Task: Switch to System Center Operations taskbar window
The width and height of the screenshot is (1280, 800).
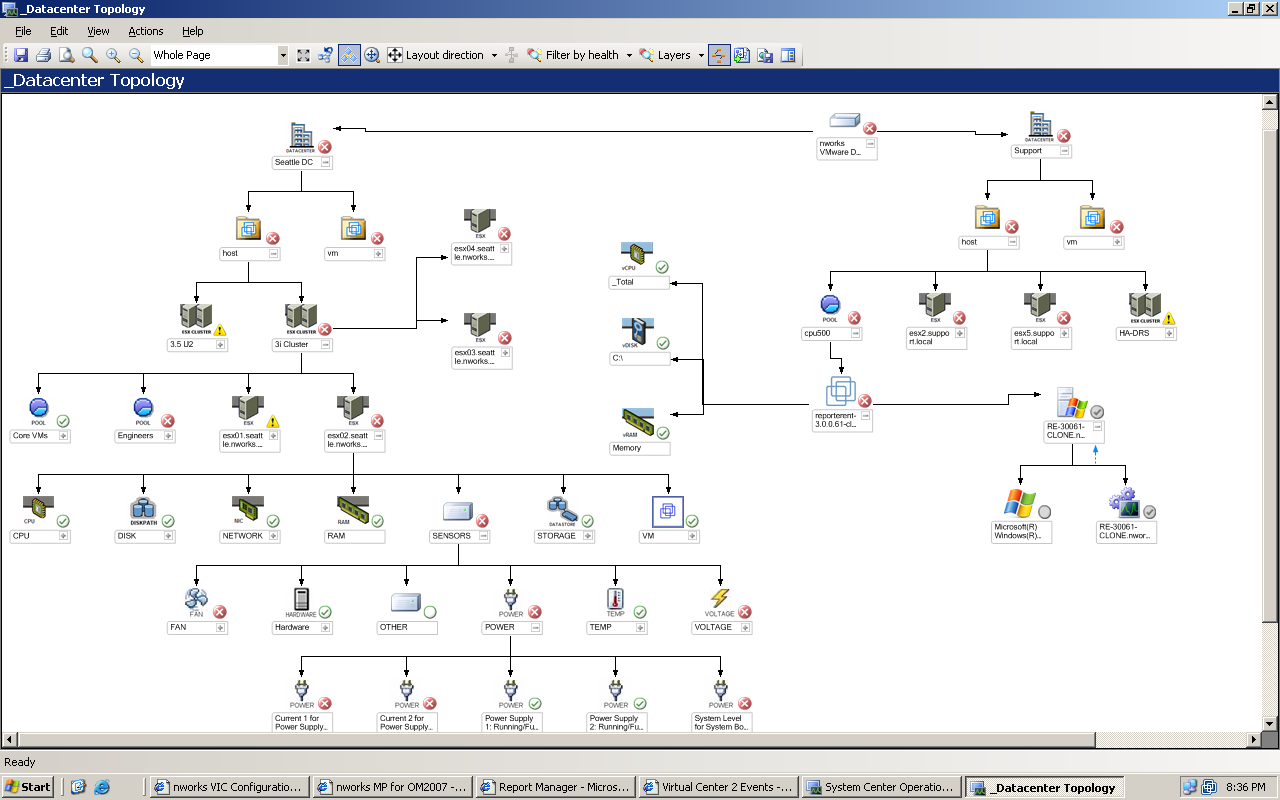Action: click(881, 787)
